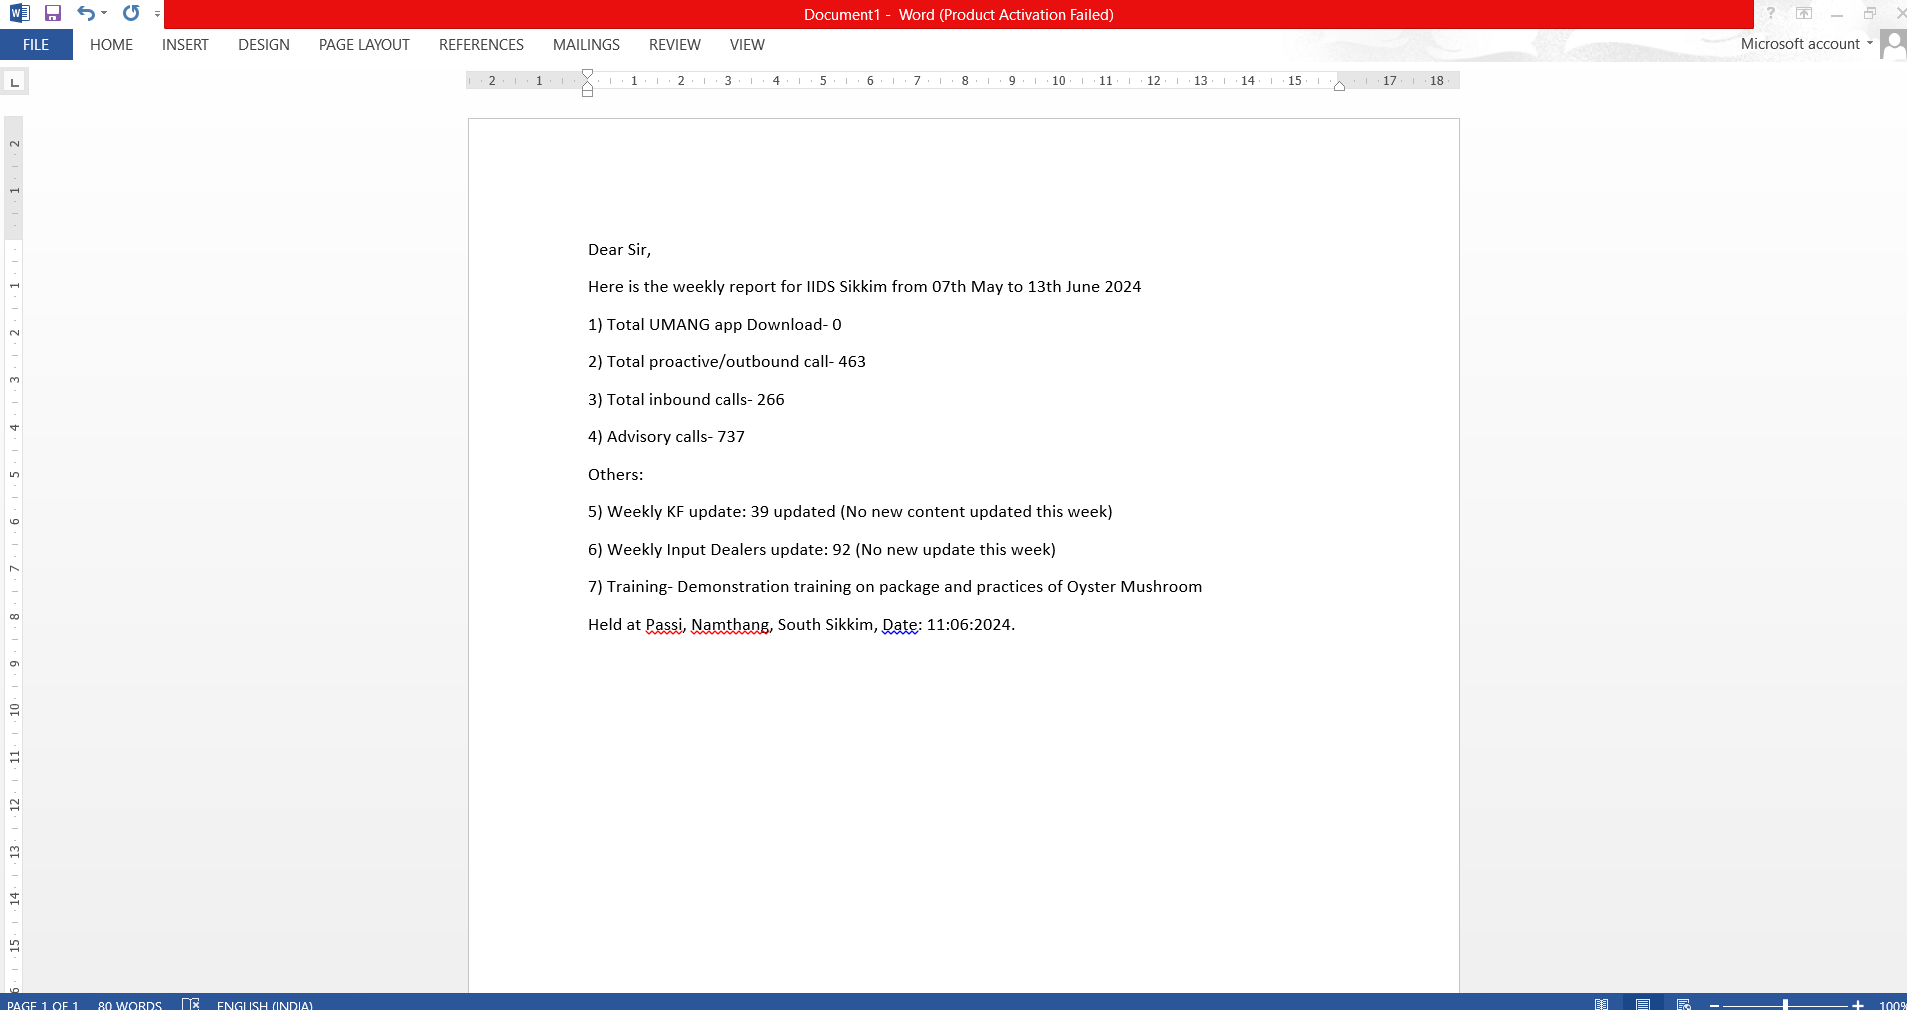Click the misspelled word Namthang

pyautogui.click(x=730, y=625)
